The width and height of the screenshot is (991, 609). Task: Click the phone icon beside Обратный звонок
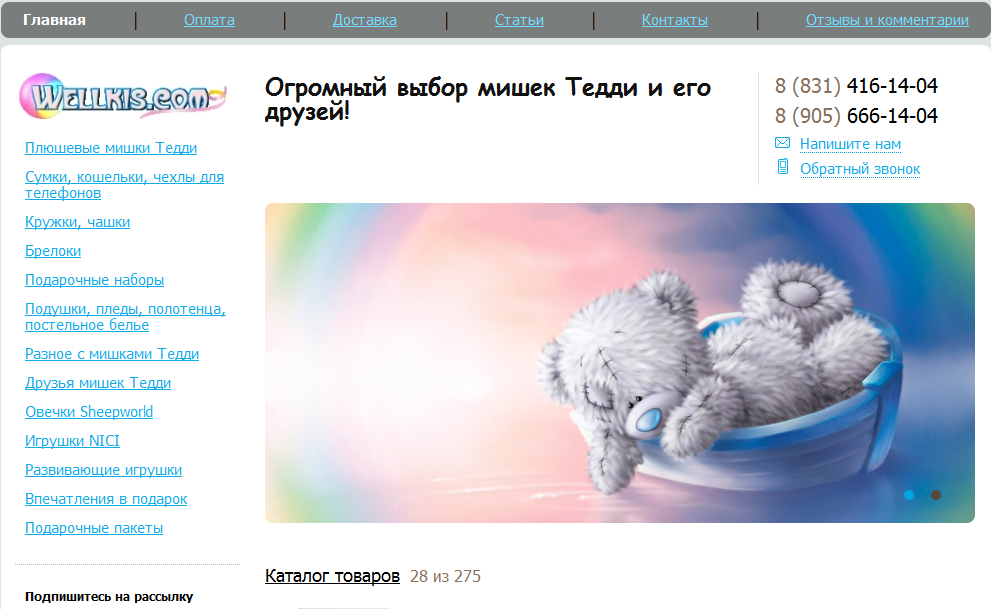point(782,167)
